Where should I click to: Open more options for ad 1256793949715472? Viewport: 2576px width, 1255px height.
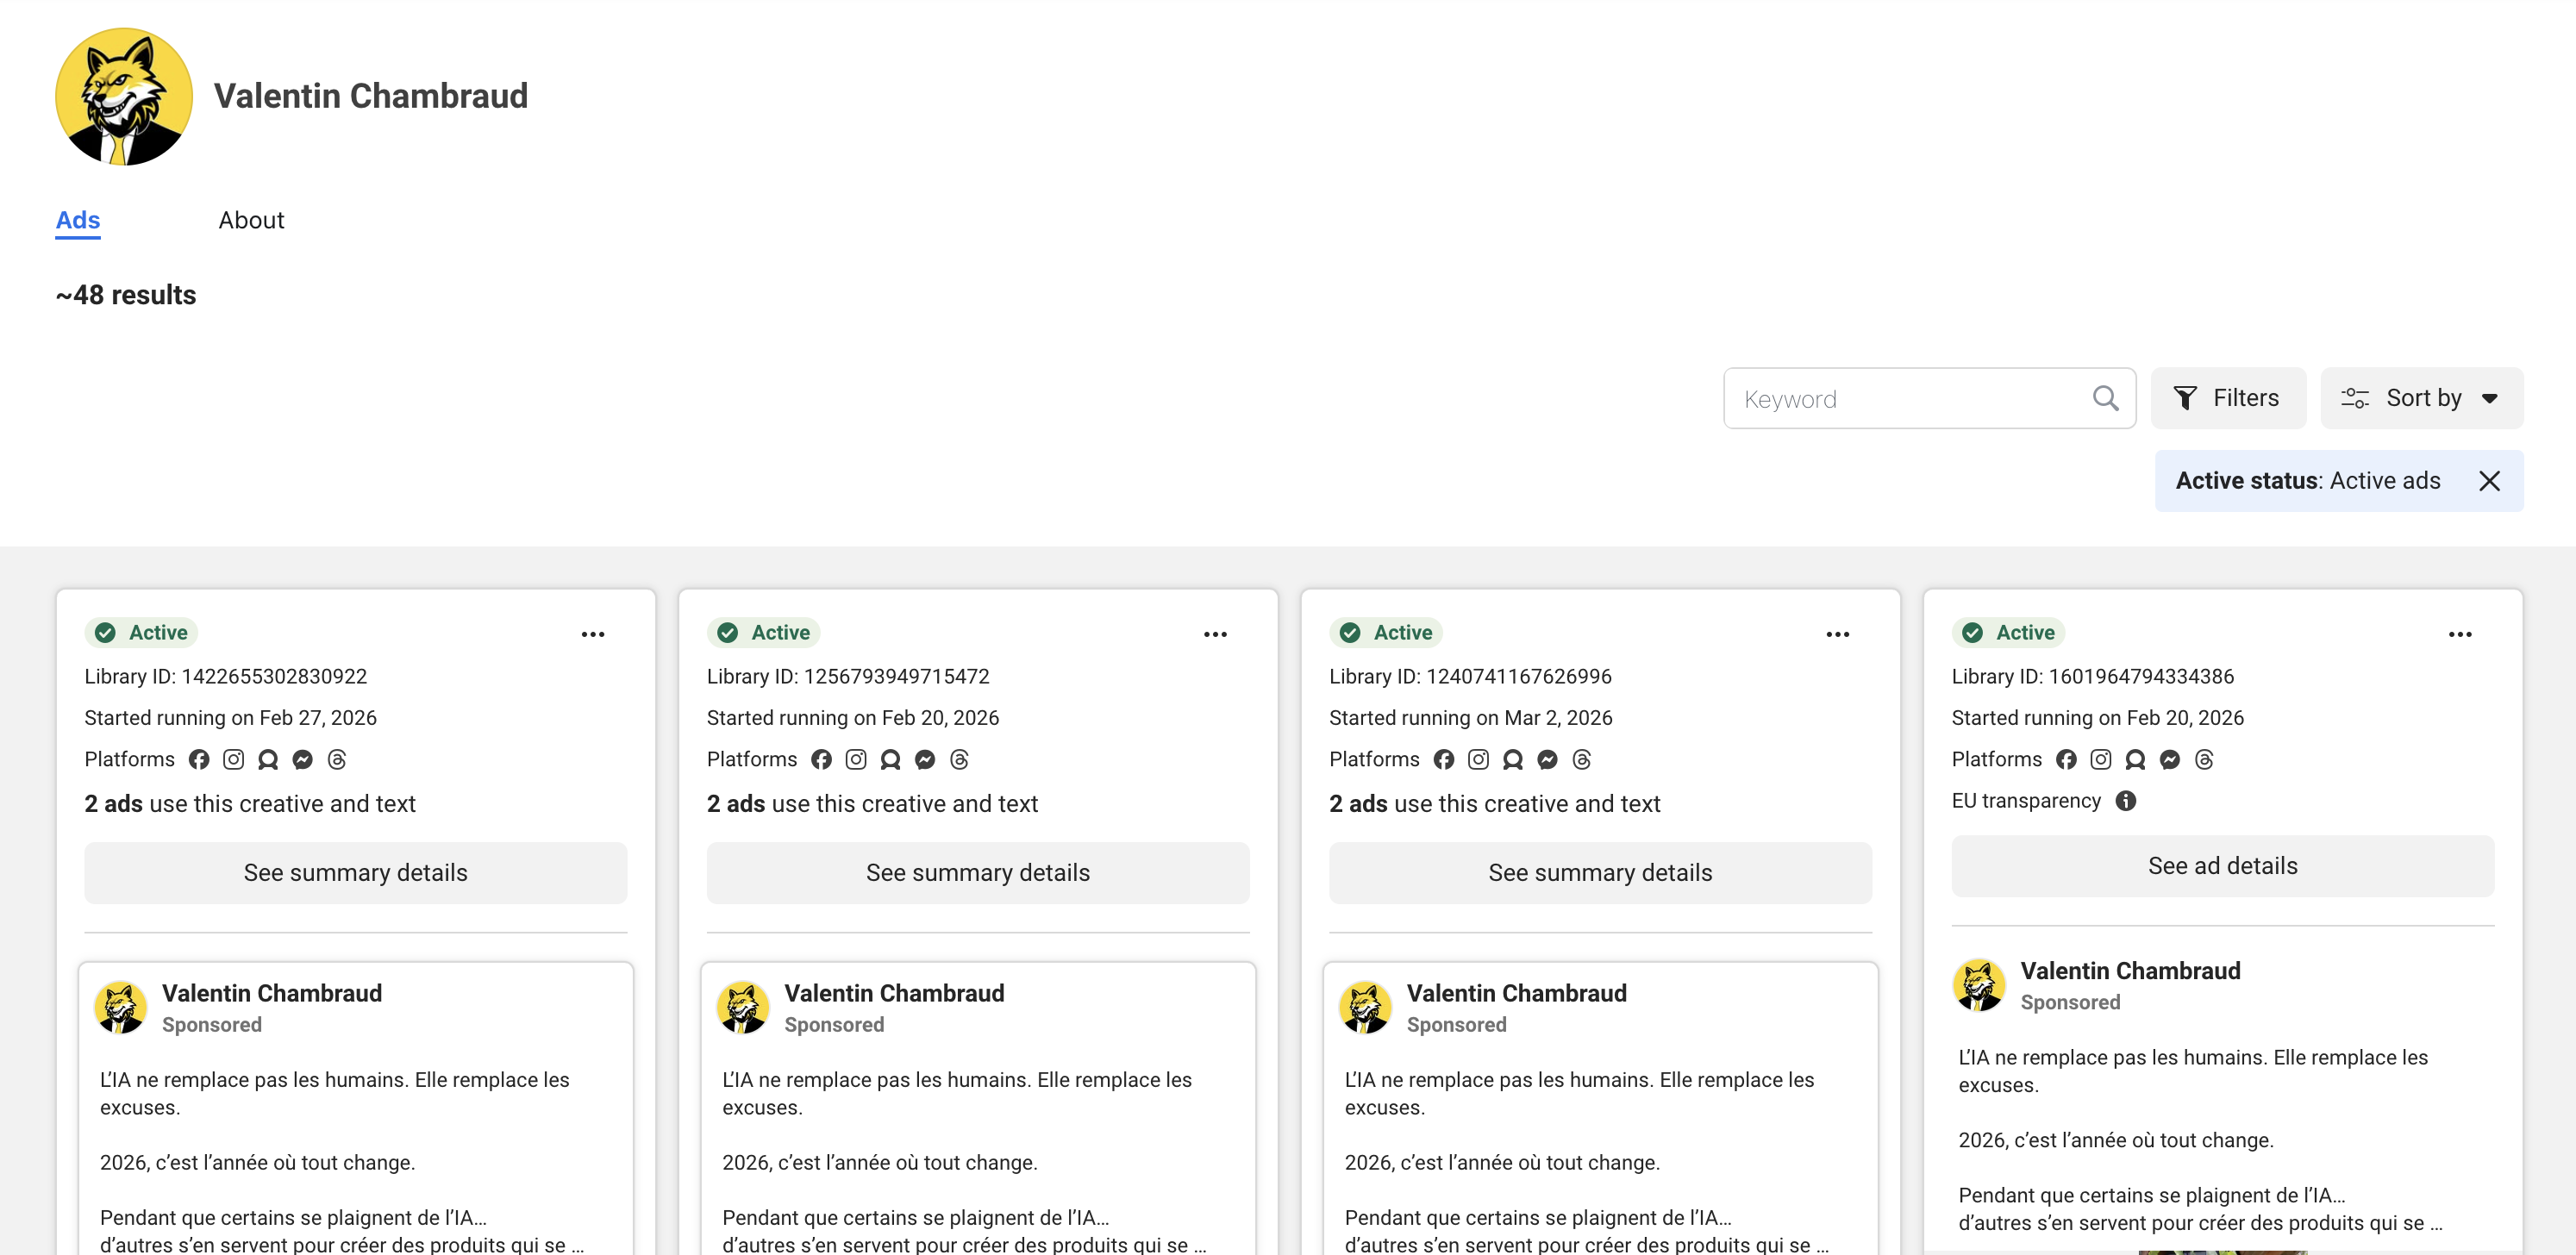point(1215,634)
